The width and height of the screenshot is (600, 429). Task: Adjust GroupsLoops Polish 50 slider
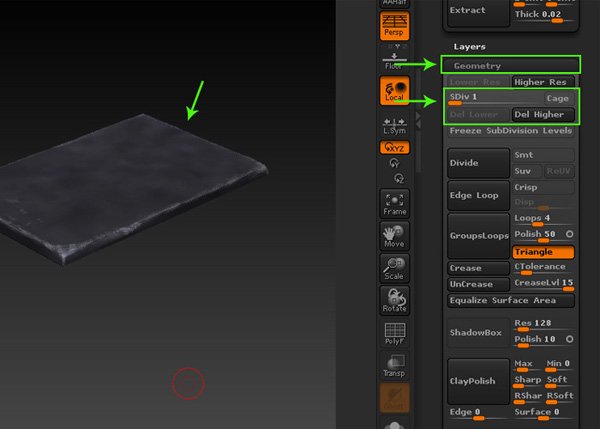pos(538,236)
